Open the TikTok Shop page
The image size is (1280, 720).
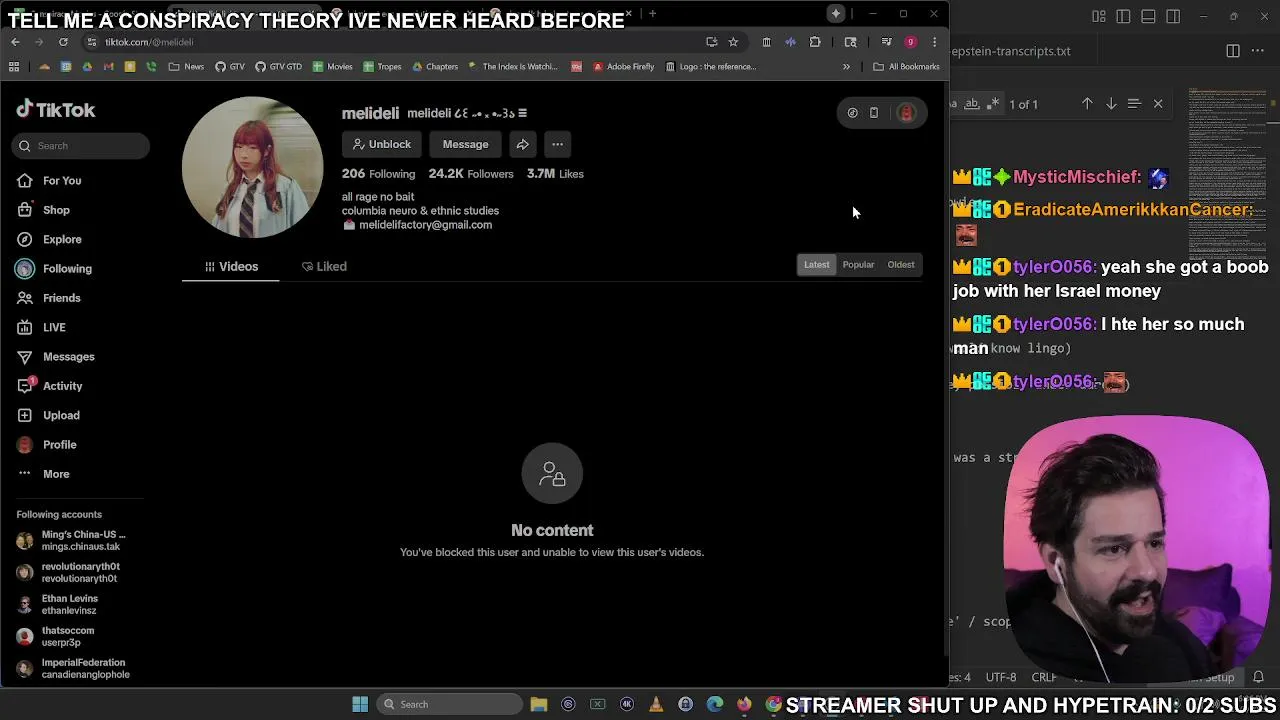point(44,210)
